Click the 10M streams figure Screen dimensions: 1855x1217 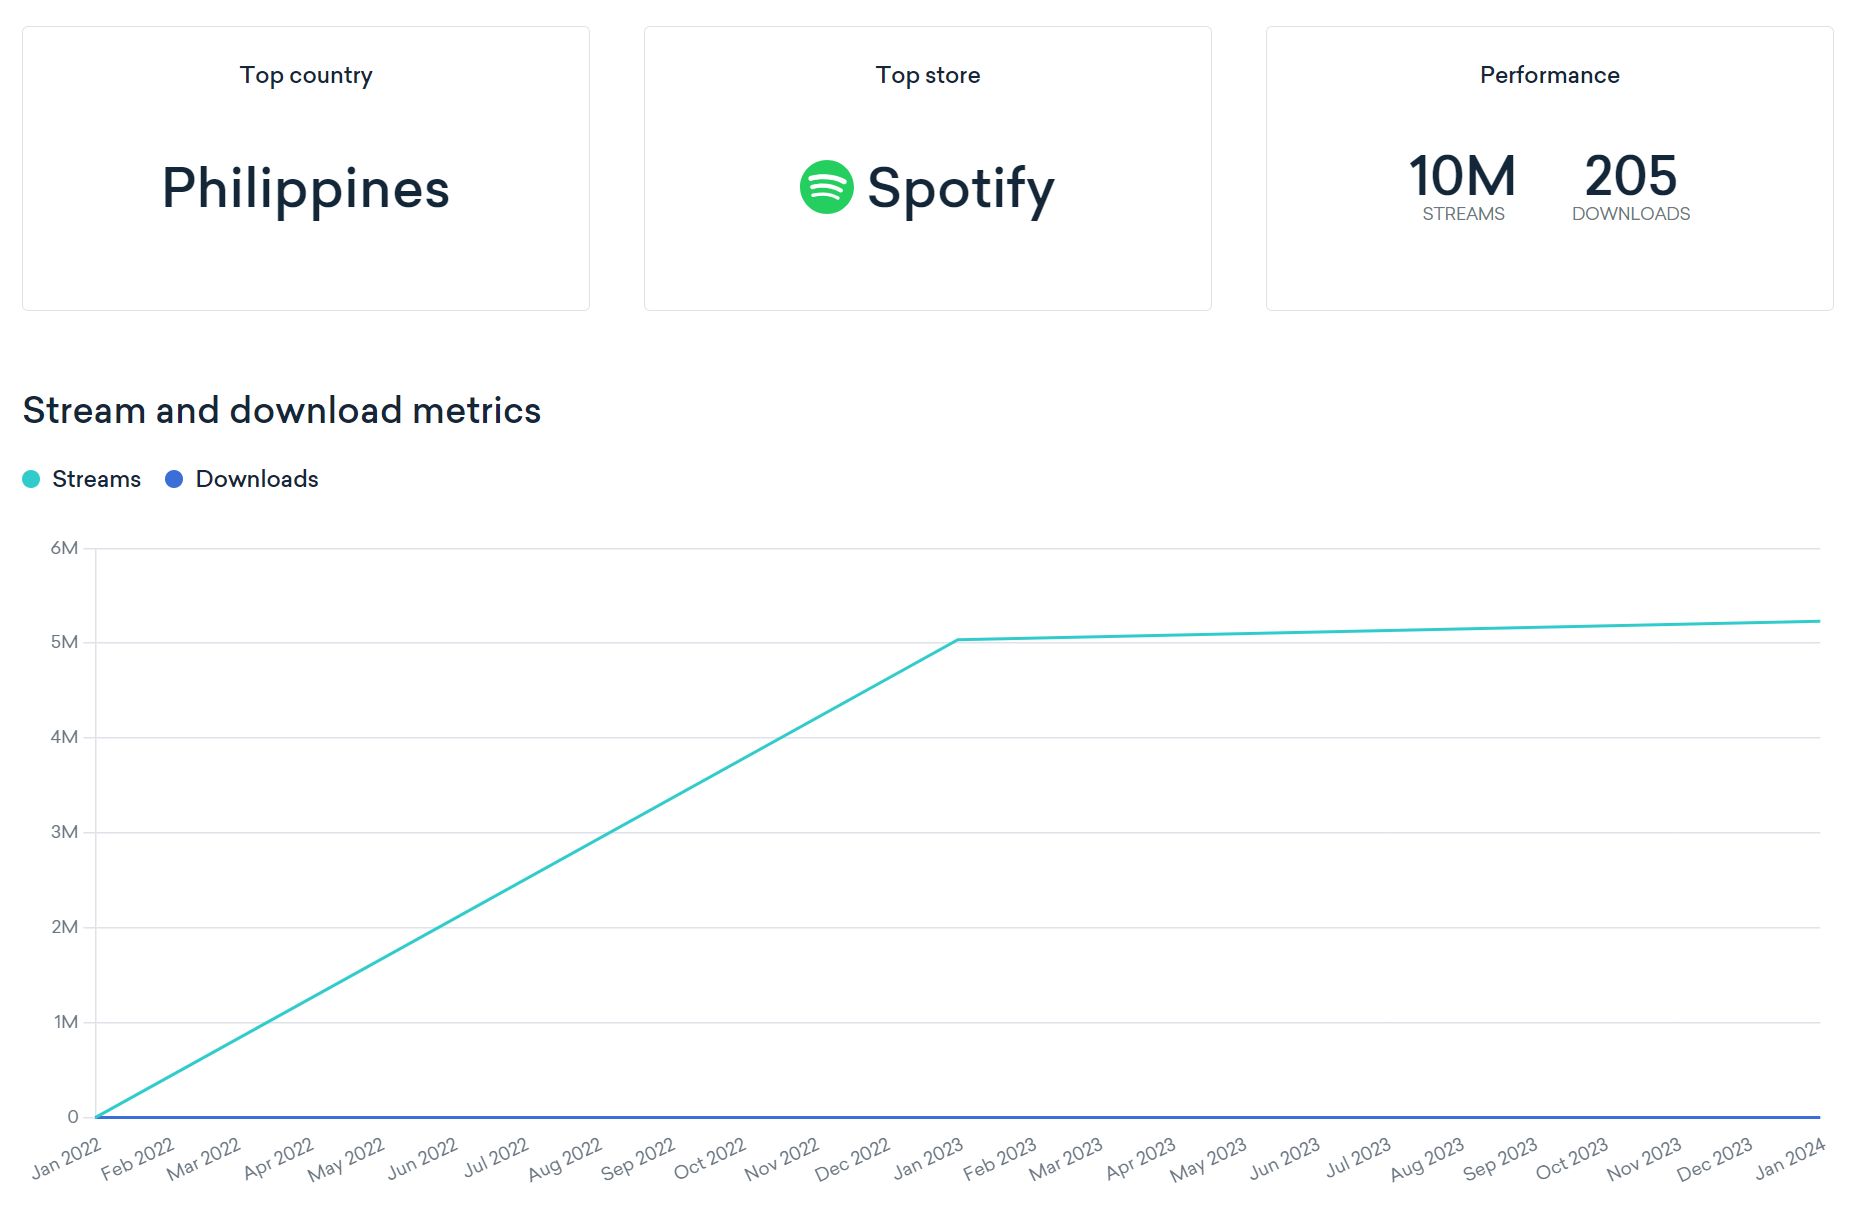(x=1463, y=176)
